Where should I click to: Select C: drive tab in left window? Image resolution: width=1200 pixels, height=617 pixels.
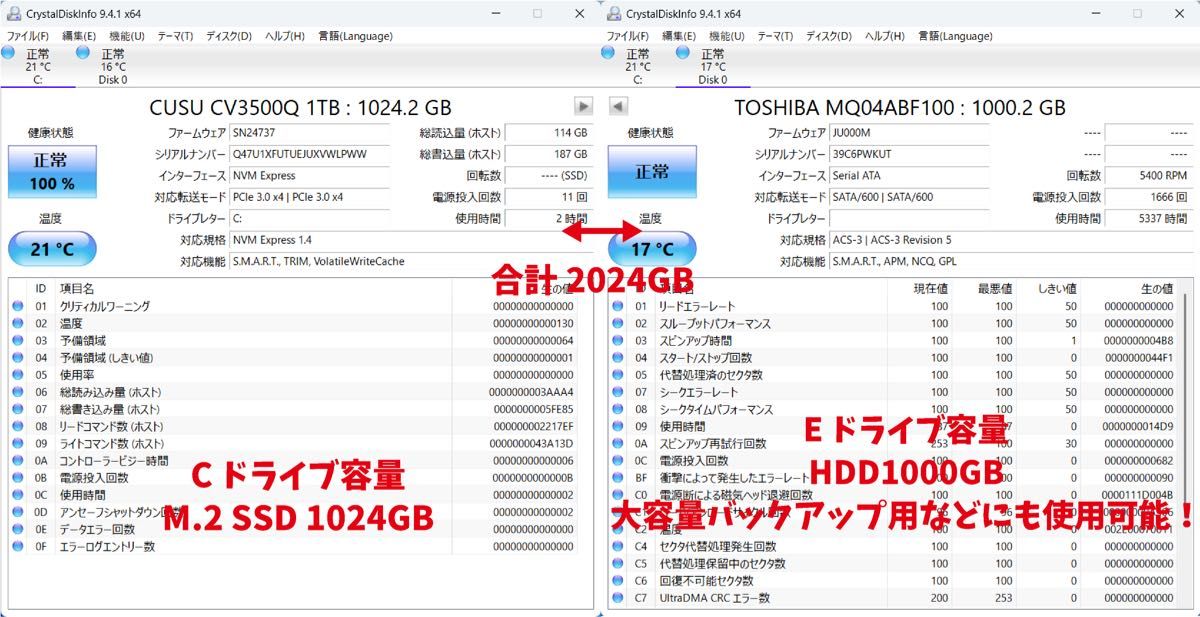(37, 66)
